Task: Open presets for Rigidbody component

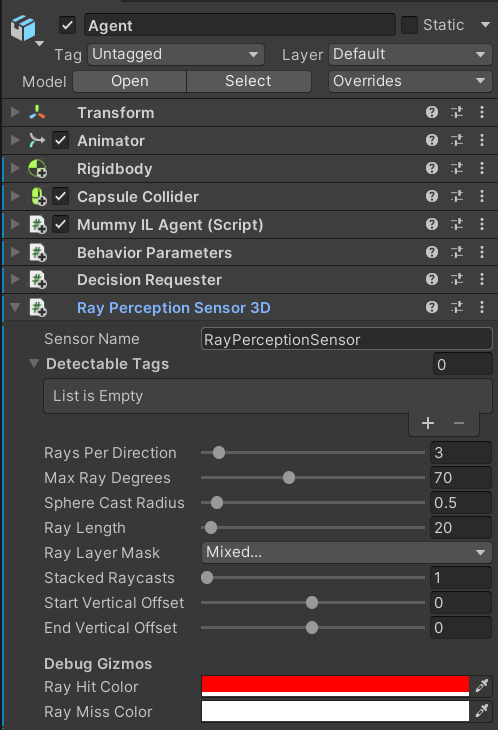Action: 457,168
